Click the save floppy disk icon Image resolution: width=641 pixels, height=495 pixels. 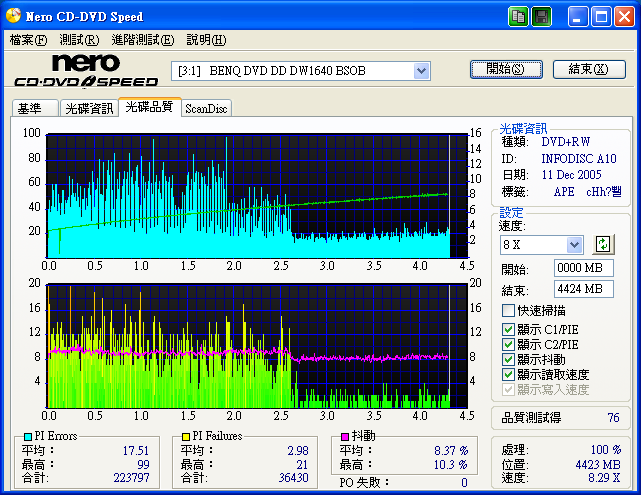(x=542, y=17)
